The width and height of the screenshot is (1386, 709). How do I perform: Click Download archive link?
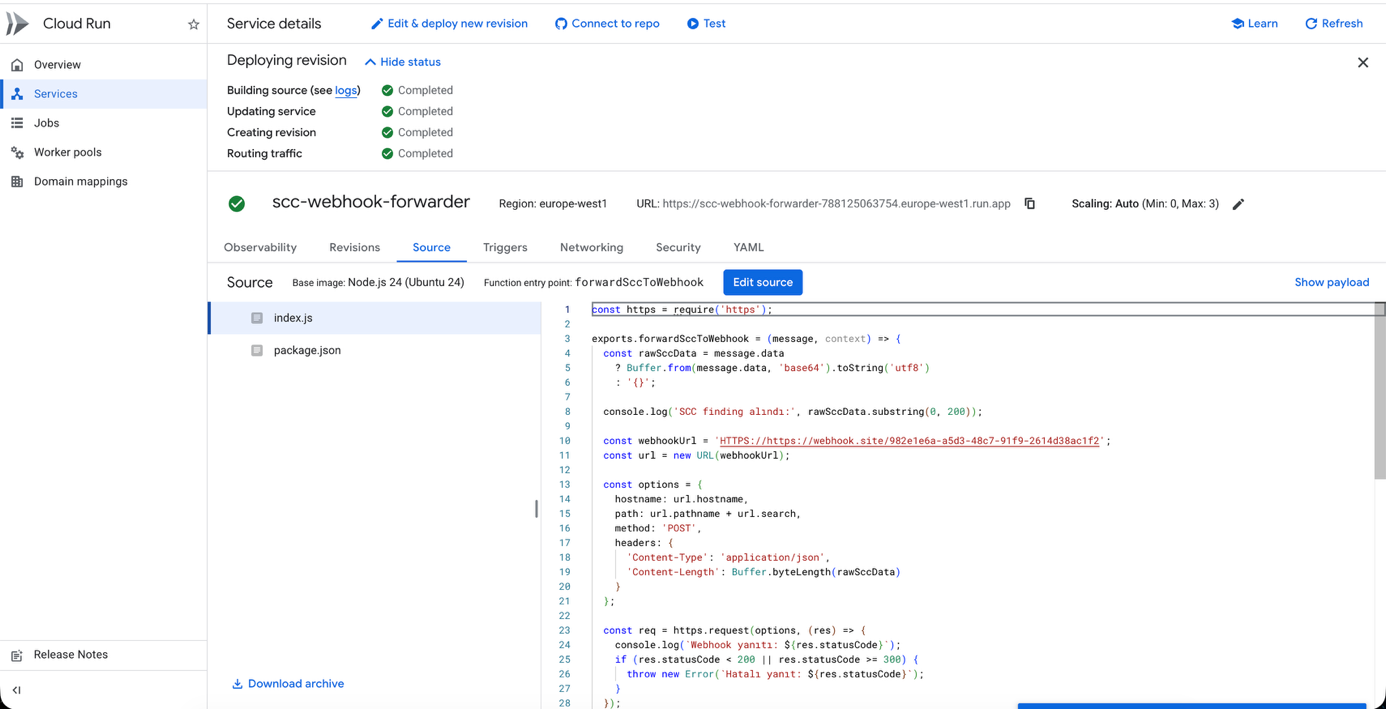pos(288,684)
